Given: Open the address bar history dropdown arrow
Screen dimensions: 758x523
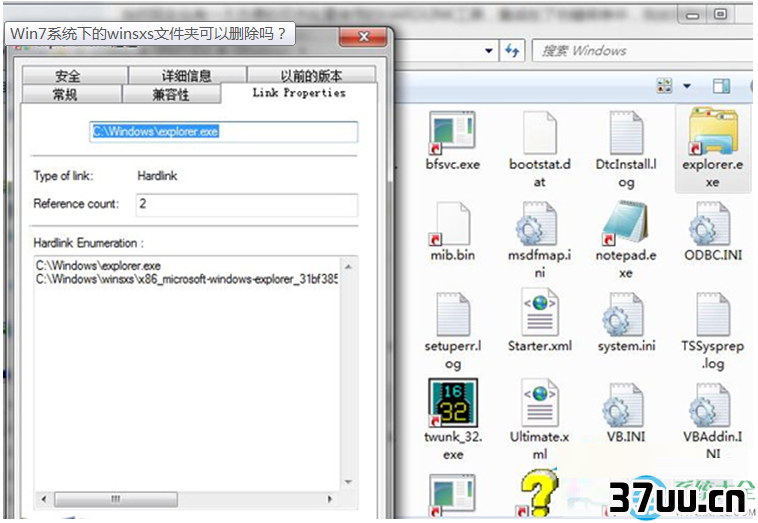Looking at the screenshot, I should [x=489, y=50].
